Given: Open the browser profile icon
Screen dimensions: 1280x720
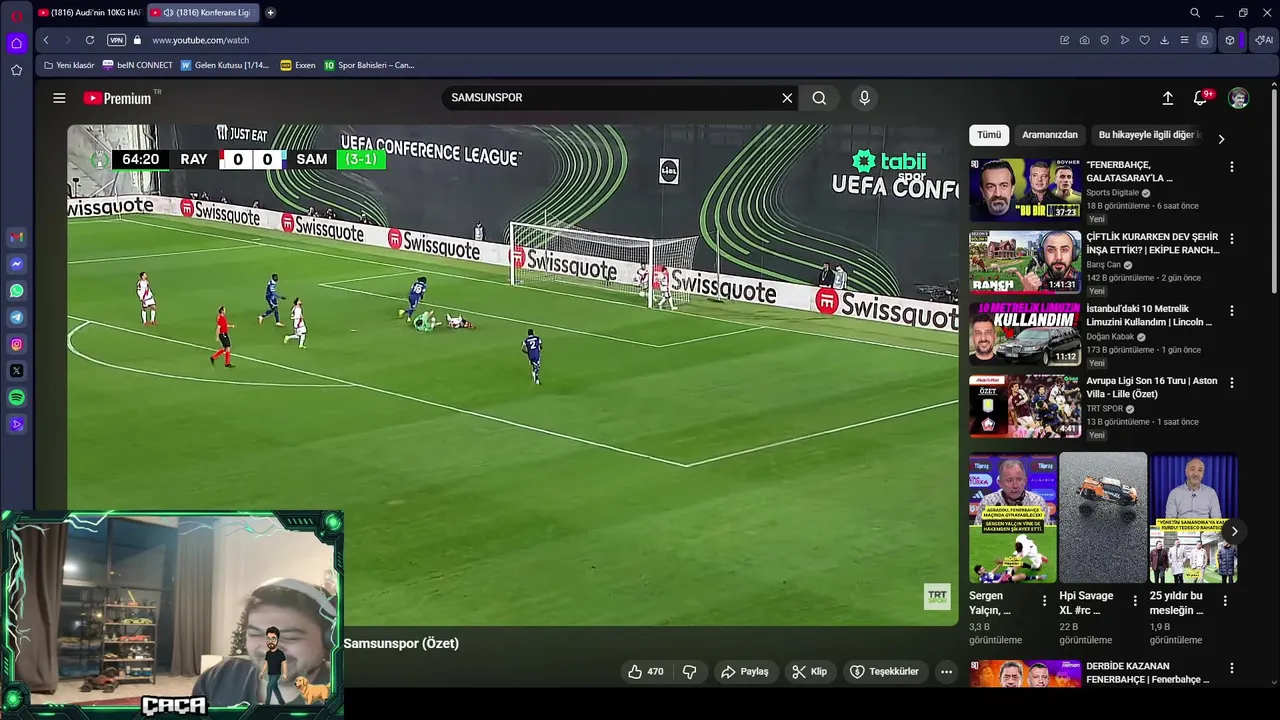Looking at the screenshot, I should click(x=1204, y=40).
